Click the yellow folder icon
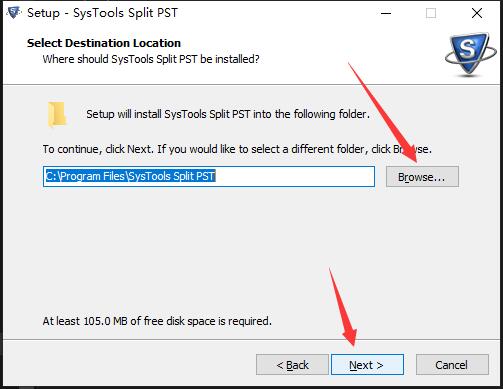Viewport: 503px width, 389px height. (x=57, y=114)
